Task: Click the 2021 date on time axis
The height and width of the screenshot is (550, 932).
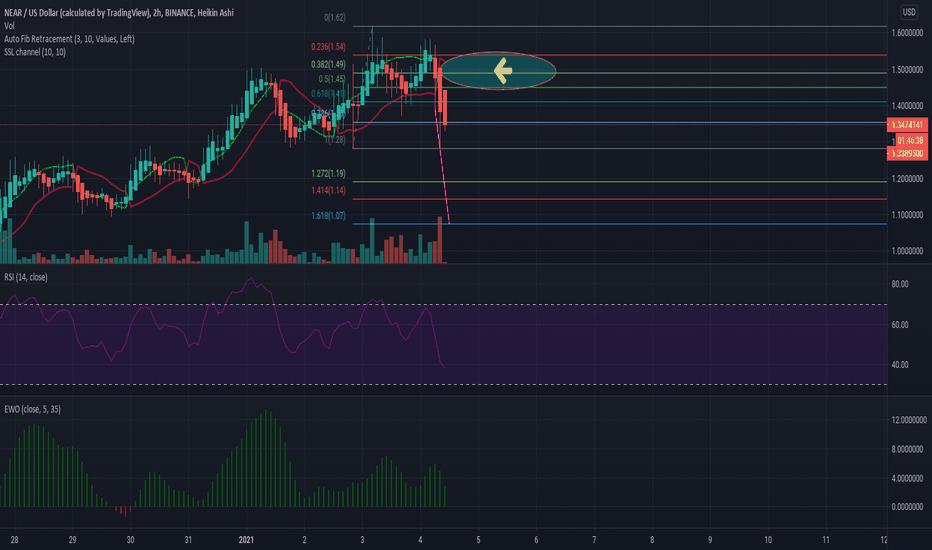Action: click(x=246, y=540)
